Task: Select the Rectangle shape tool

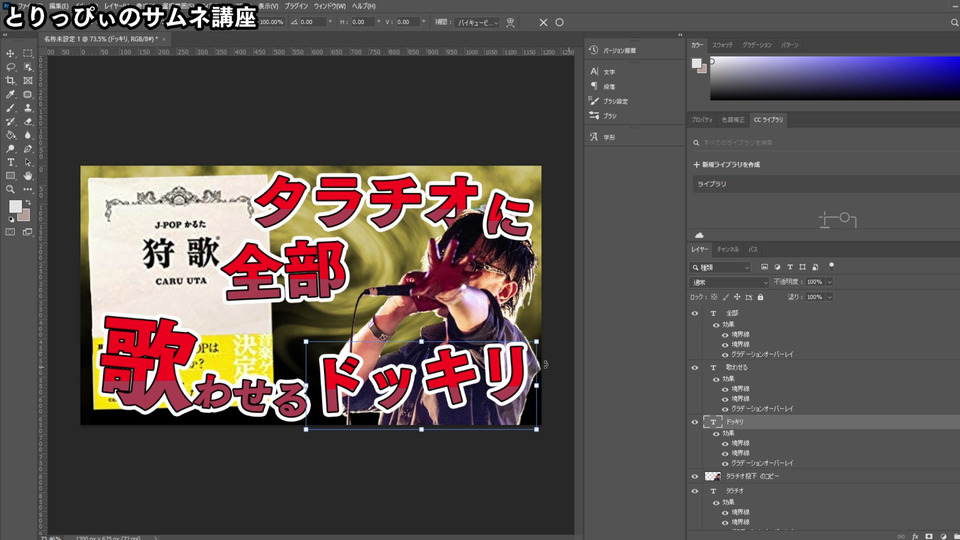Action: click(x=10, y=176)
